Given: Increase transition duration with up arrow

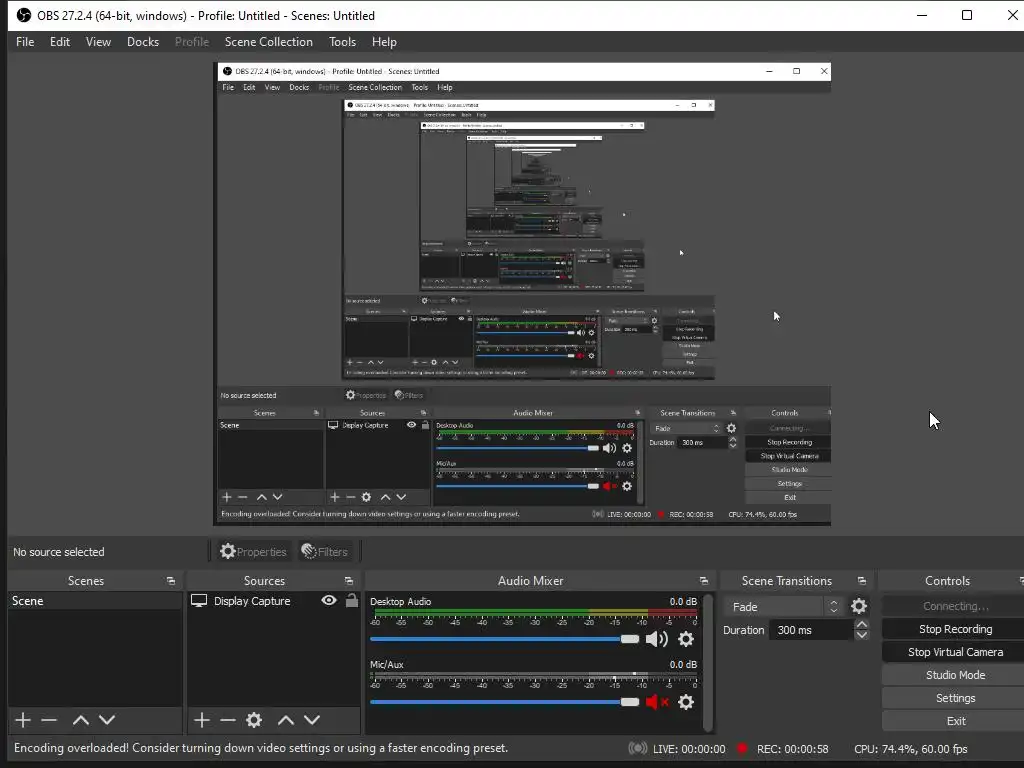Looking at the screenshot, I should point(862,625).
